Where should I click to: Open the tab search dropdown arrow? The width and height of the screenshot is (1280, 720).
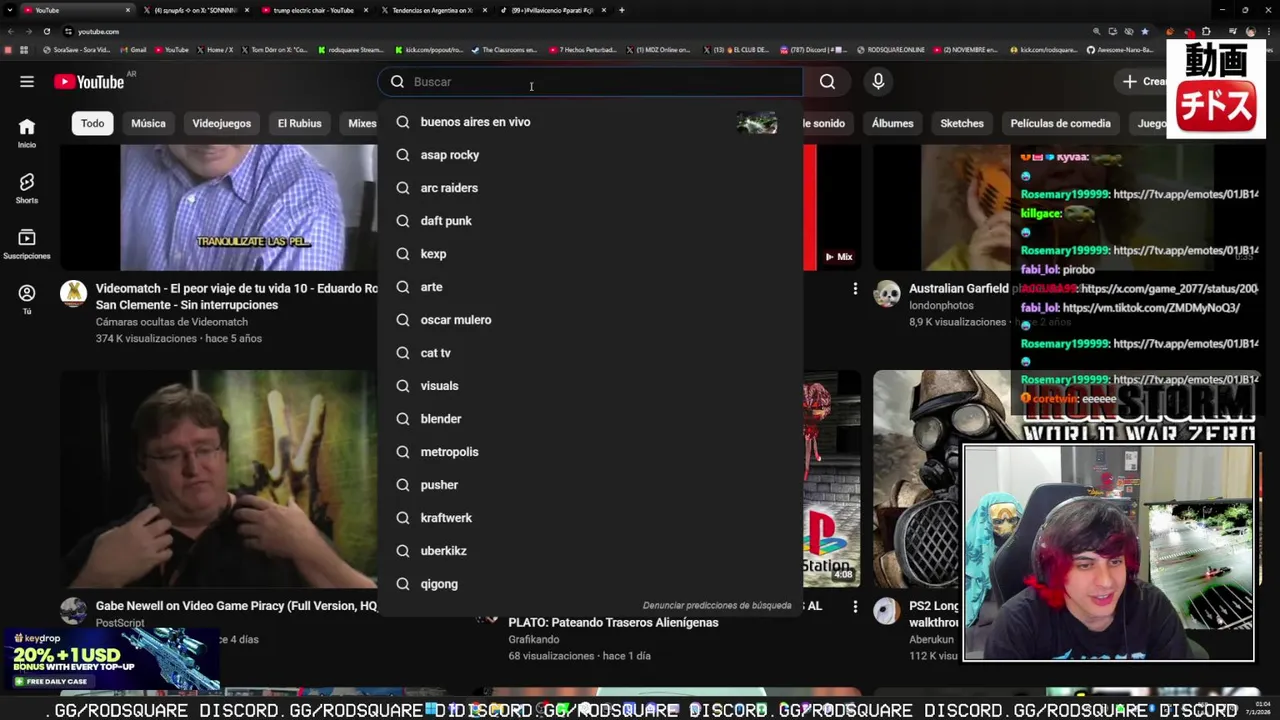(x=10, y=10)
